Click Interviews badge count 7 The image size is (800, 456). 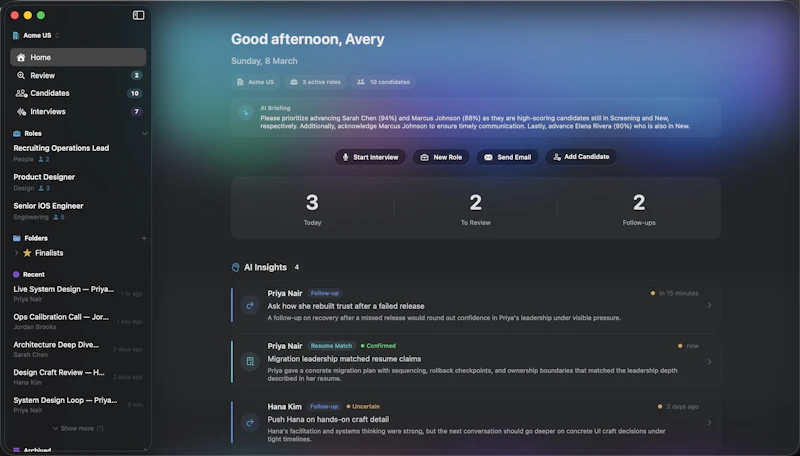click(136, 111)
